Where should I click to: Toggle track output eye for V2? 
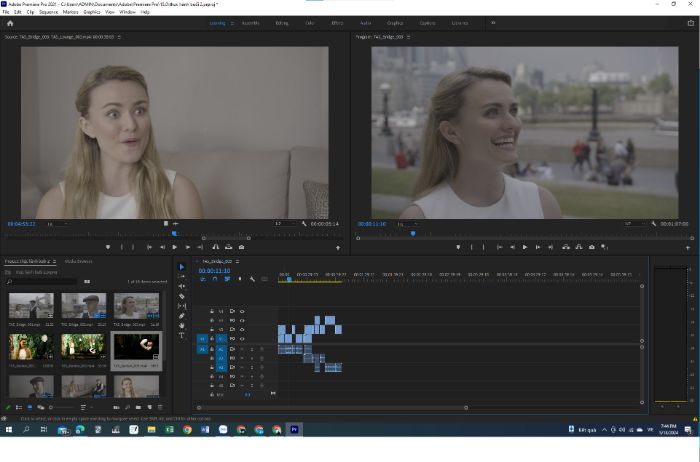242,329
